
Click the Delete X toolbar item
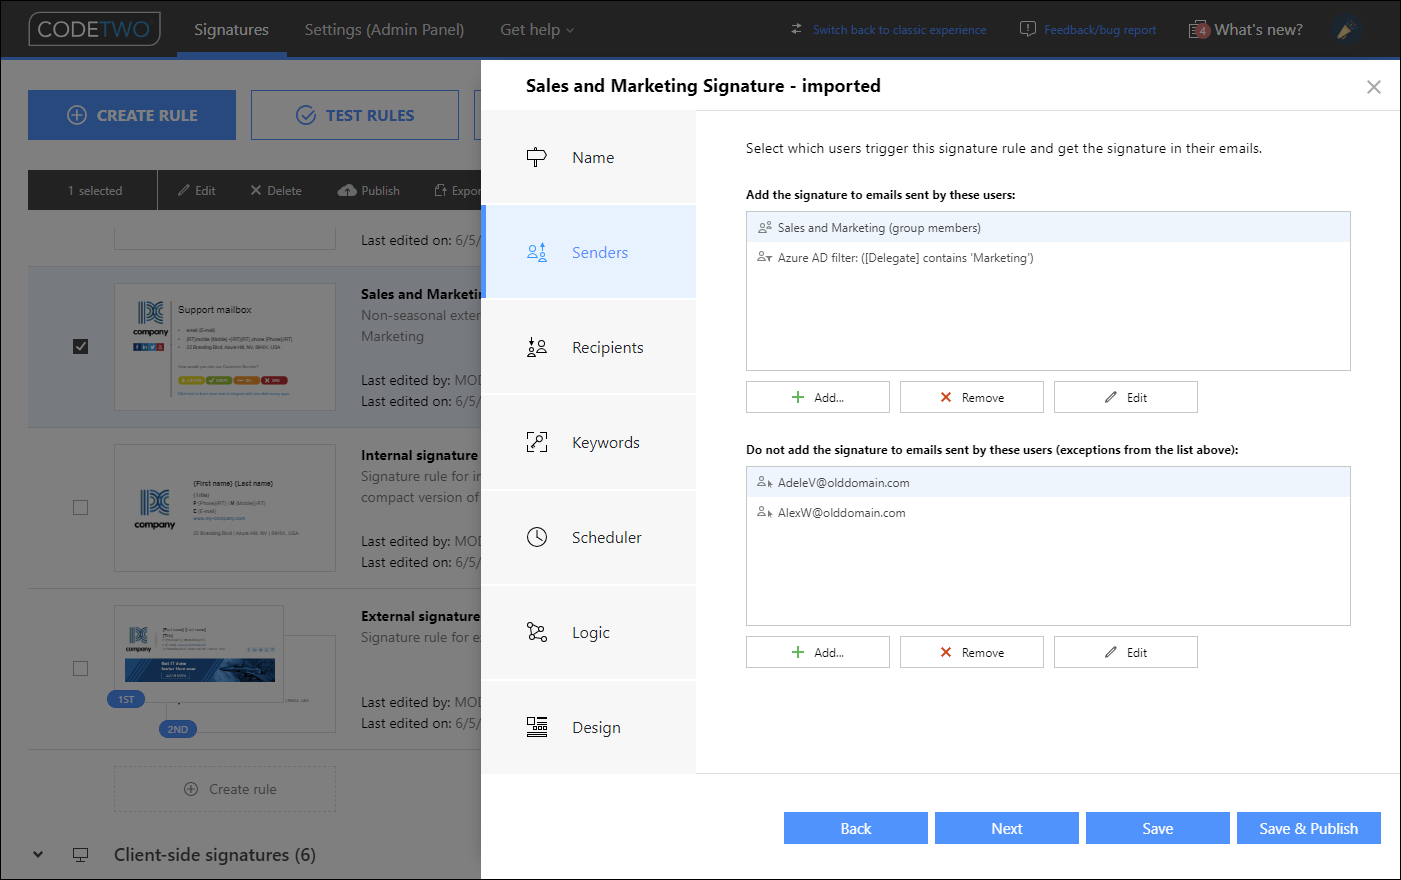click(x=276, y=190)
